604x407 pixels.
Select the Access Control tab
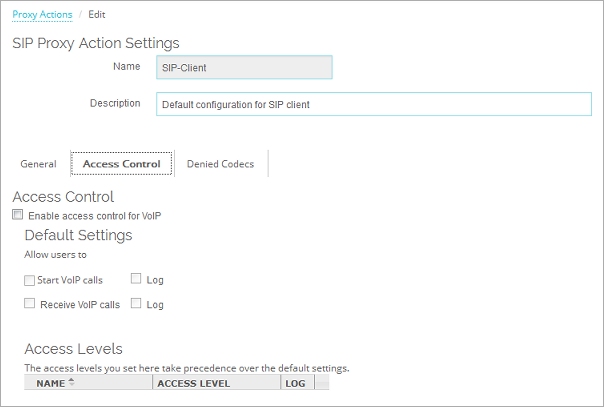click(x=121, y=164)
